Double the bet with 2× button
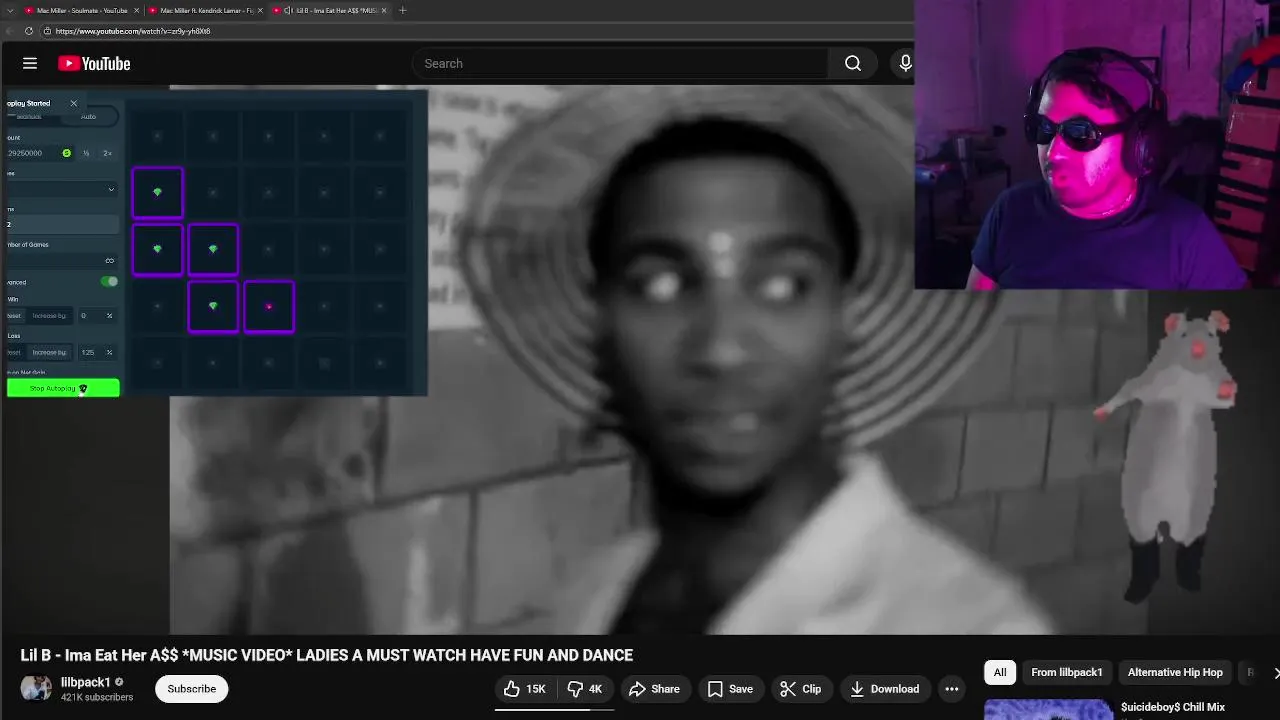This screenshot has height=720, width=1280. click(x=107, y=153)
